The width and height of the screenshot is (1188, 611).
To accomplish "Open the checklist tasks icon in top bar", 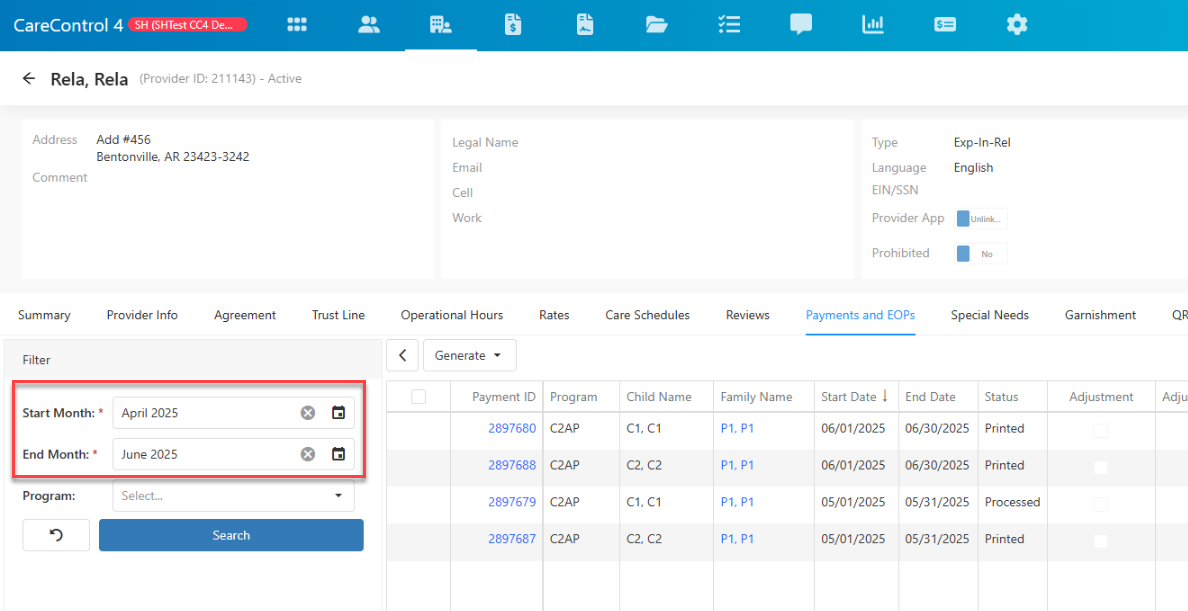I will (729, 25).
